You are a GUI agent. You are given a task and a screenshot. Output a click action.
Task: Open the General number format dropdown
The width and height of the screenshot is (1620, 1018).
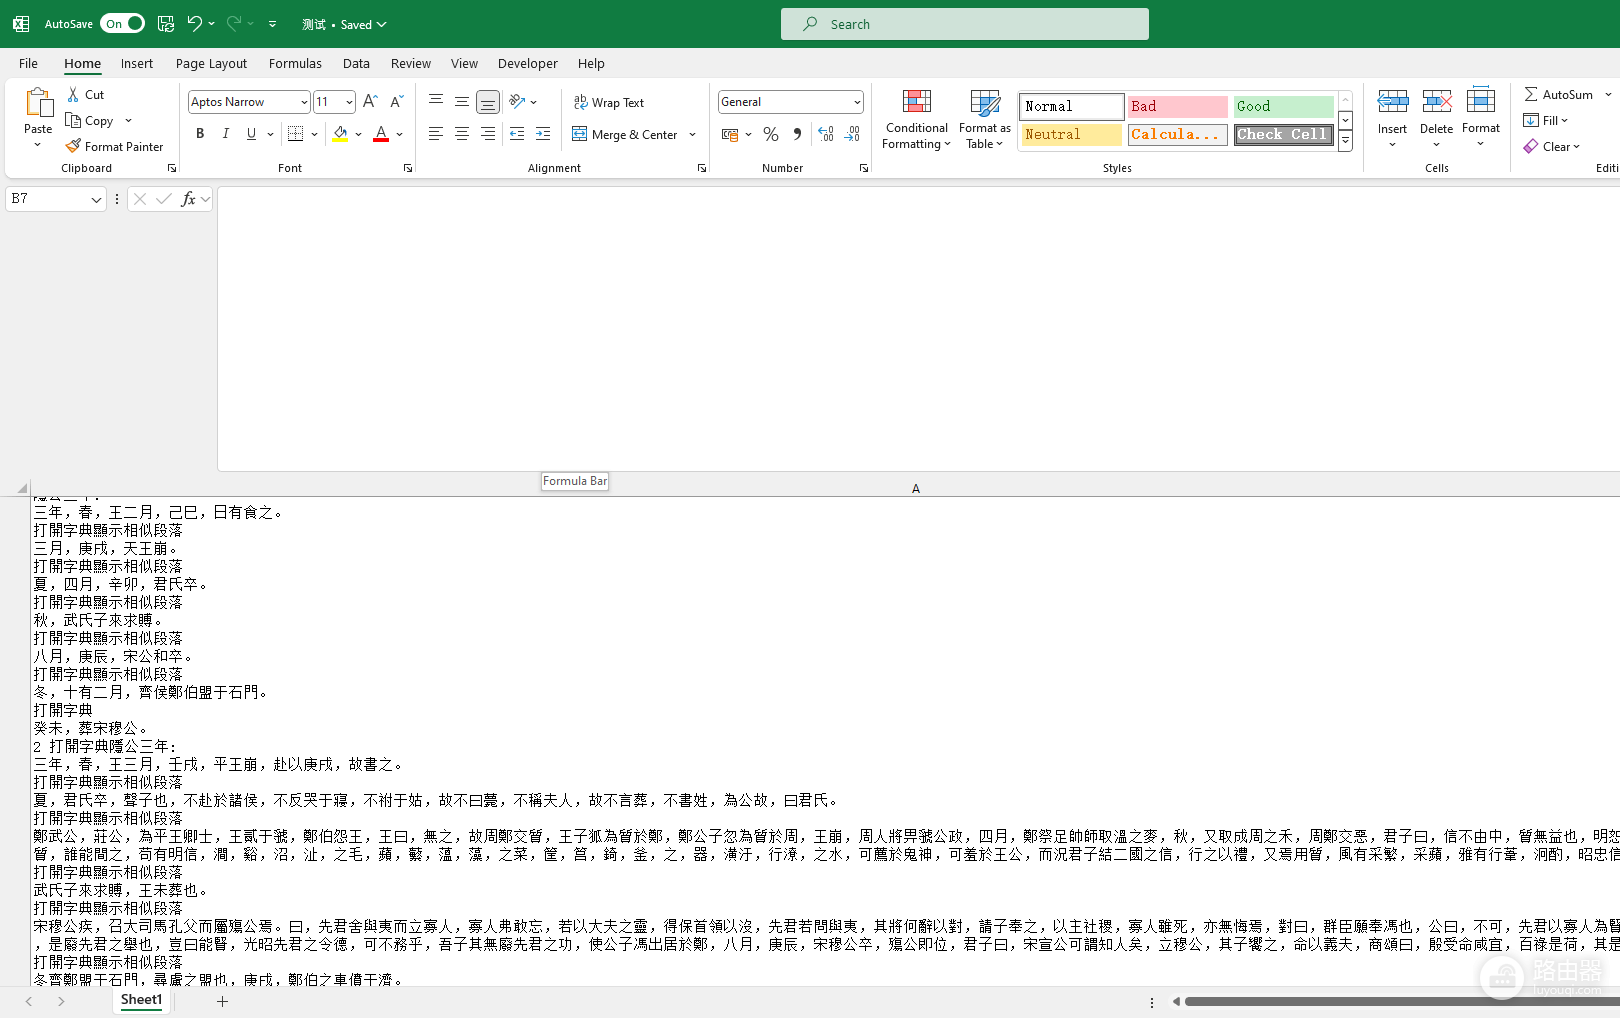click(857, 102)
